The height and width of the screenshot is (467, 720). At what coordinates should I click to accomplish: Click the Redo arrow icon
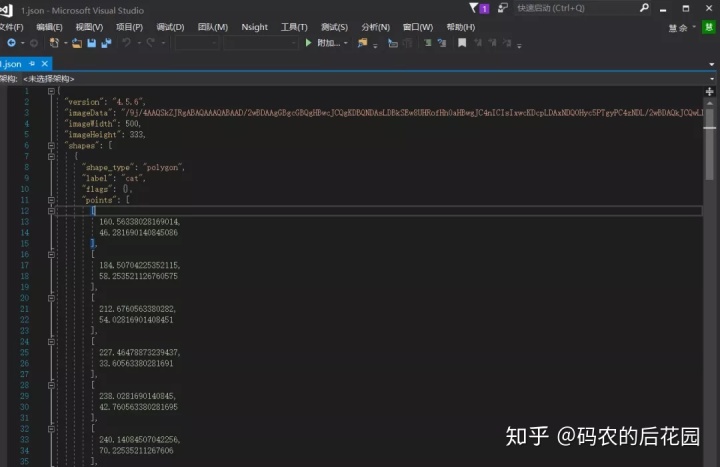[151, 43]
